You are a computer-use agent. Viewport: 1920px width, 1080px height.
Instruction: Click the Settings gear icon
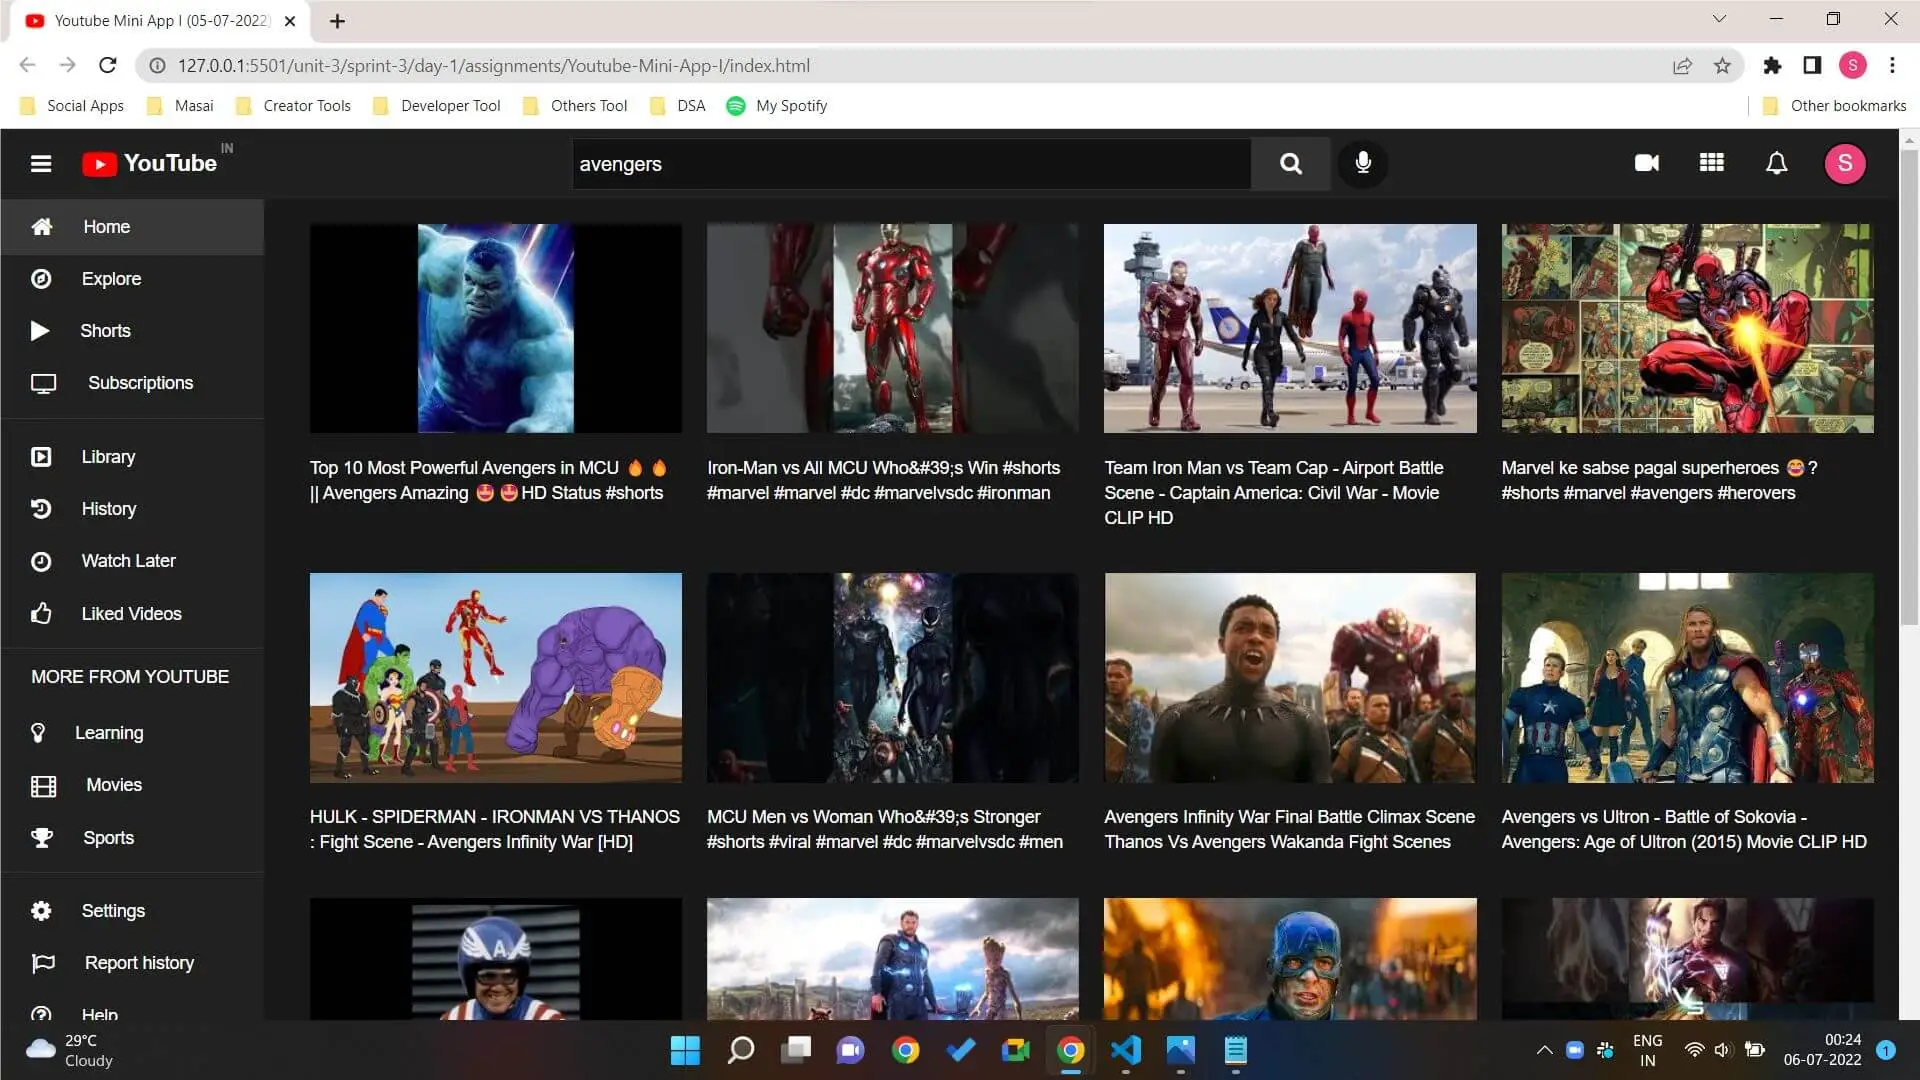pos(41,911)
